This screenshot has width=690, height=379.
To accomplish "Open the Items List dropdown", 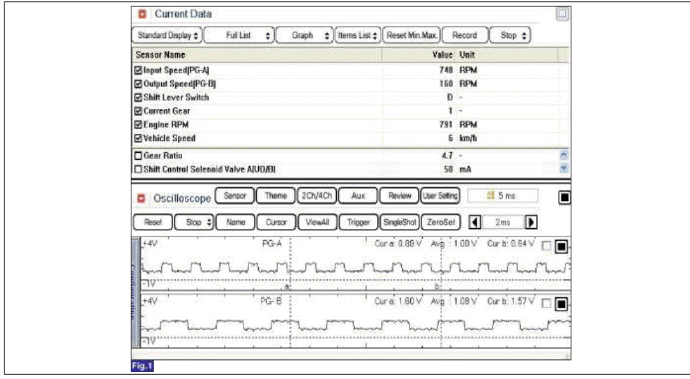I will [x=358, y=36].
